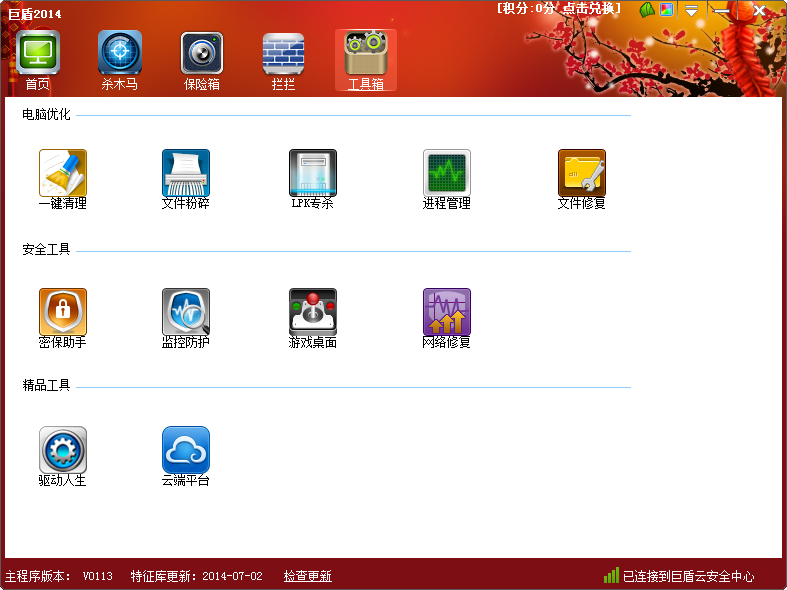Click the green signal bars status icon
787x590 pixels.
(611, 575)
